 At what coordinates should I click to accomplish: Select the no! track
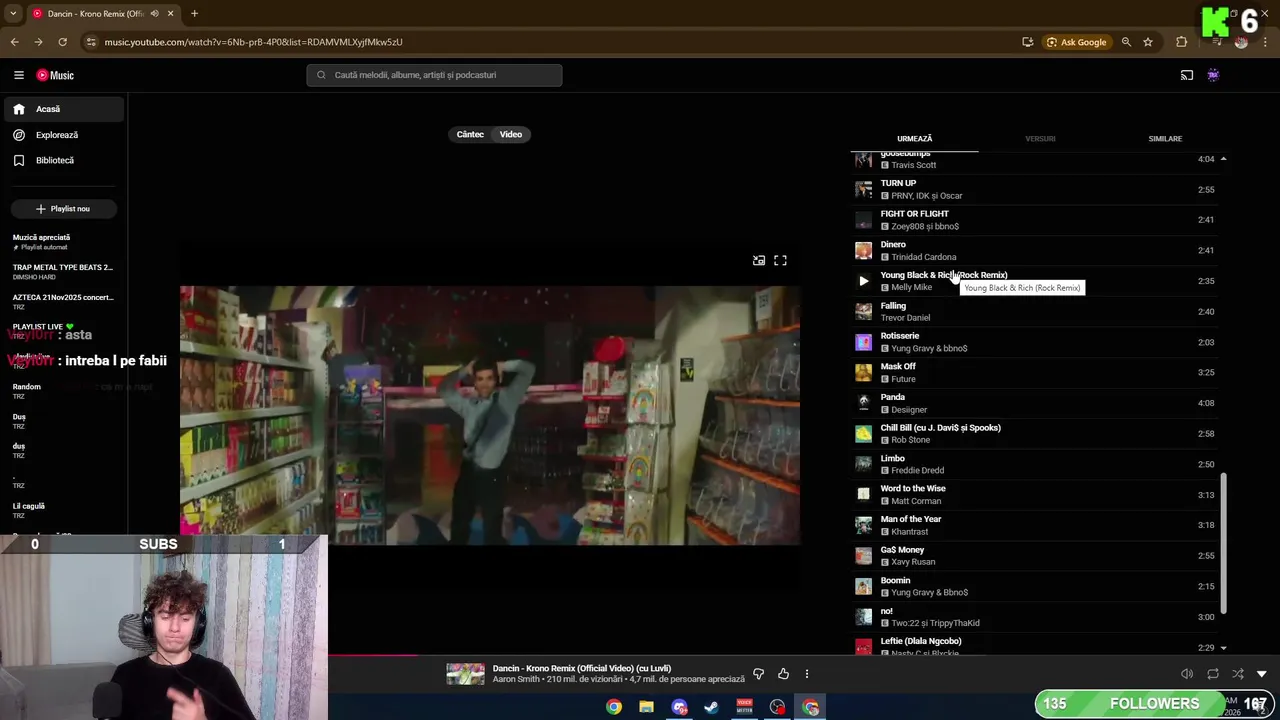pos(1035,616)
